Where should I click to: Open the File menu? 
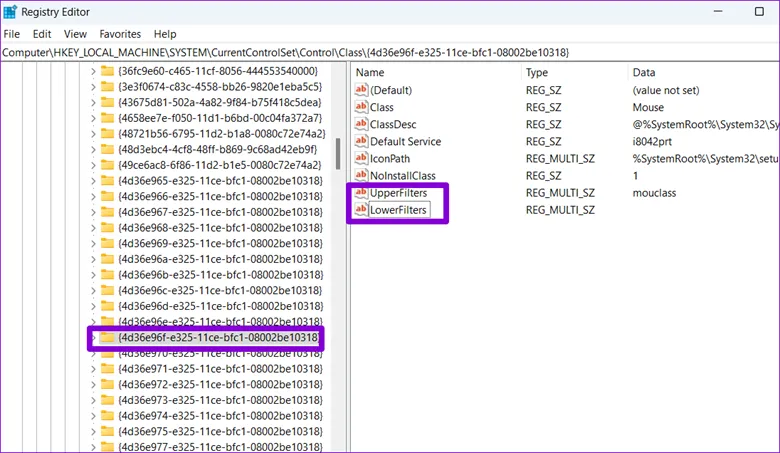pyautogui.click(x=12, y=34)
